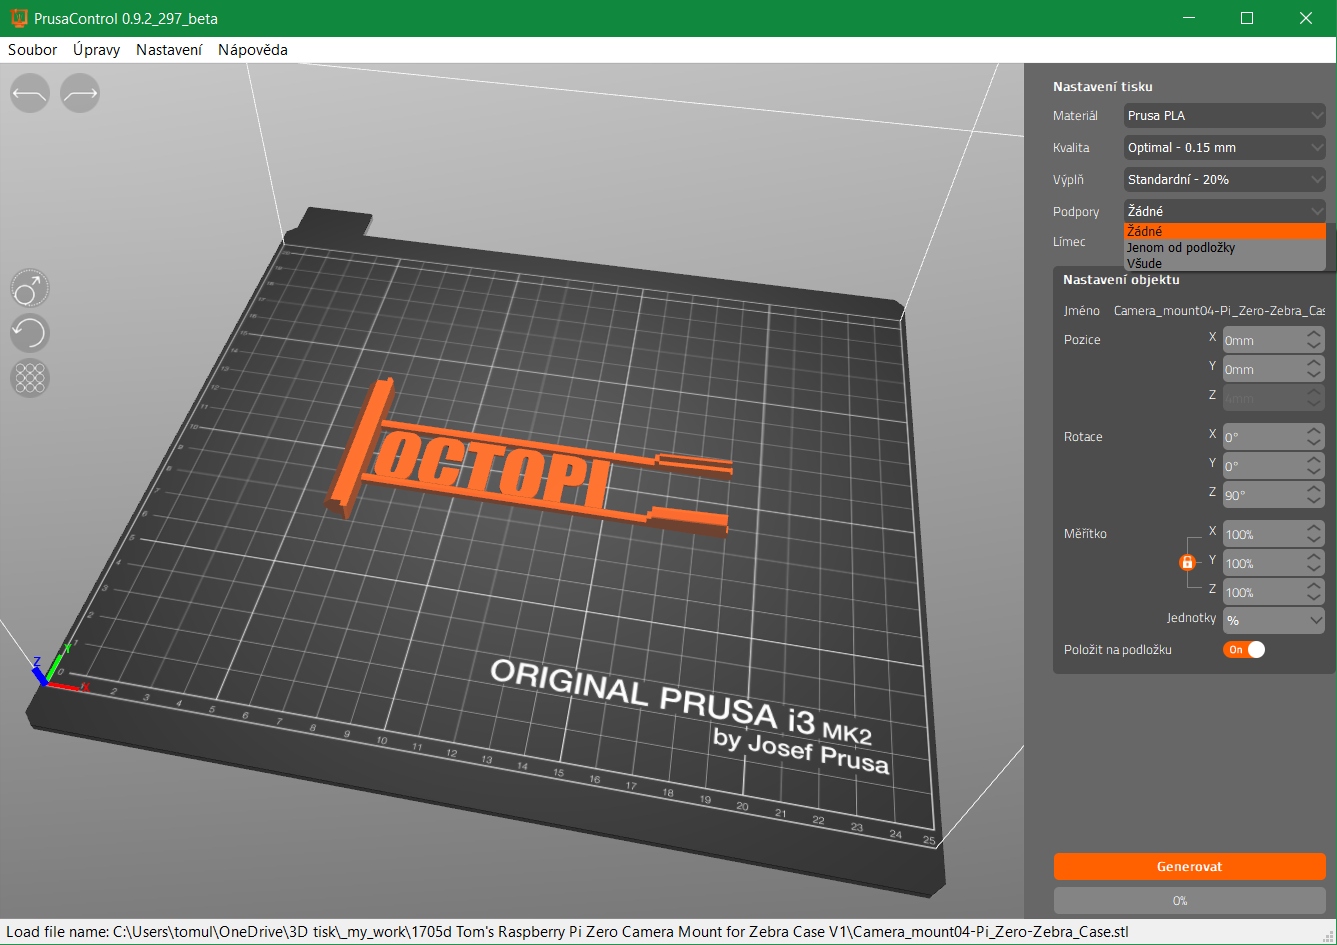The width and height of the screenshot is (1337, 945).
Task: Click the Jméno object name field
Action: click(x=1219, y=311)
